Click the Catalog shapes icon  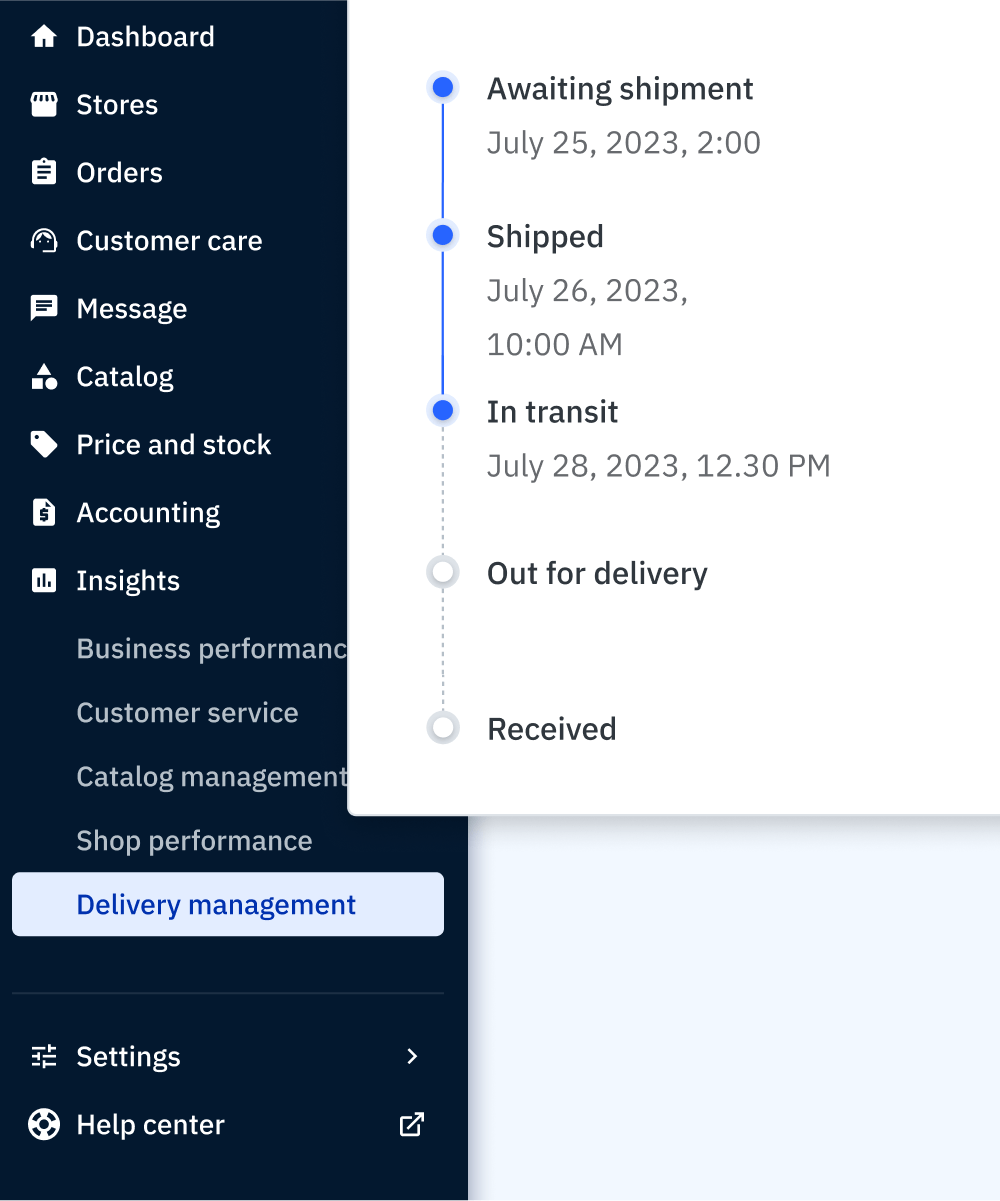pos(44,377)
